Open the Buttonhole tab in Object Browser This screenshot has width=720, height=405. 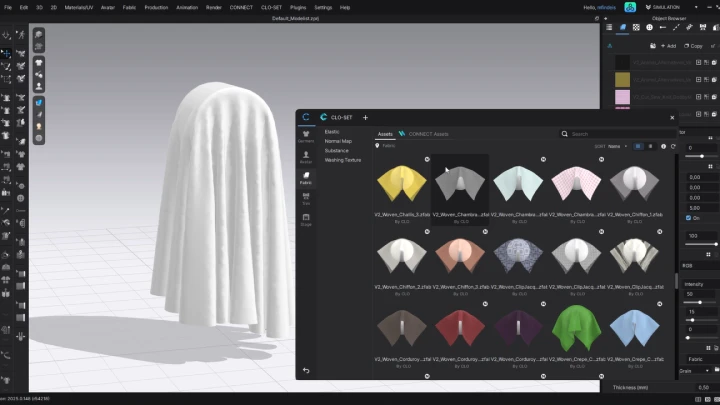(663, 28)
